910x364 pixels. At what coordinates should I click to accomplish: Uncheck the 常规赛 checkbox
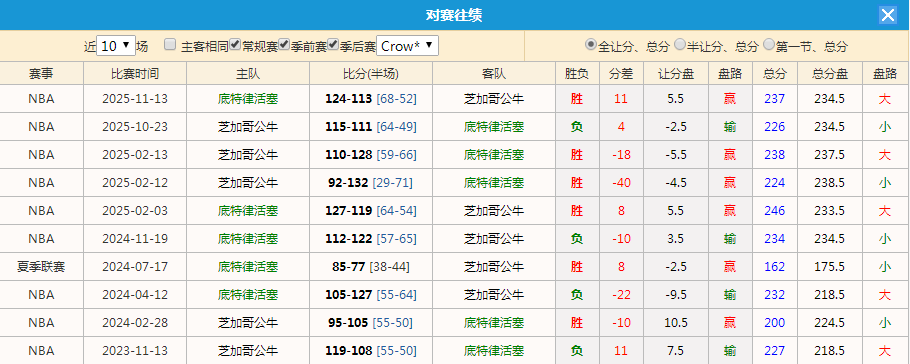[235, 44]
